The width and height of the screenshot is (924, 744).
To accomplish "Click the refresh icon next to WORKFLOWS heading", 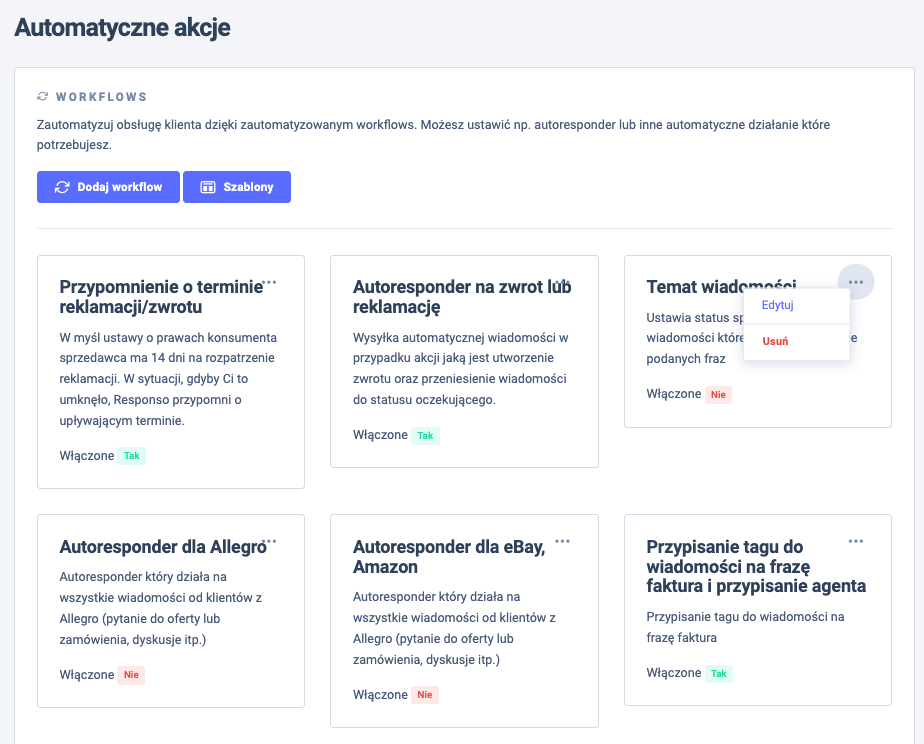I will coord(41,97).
